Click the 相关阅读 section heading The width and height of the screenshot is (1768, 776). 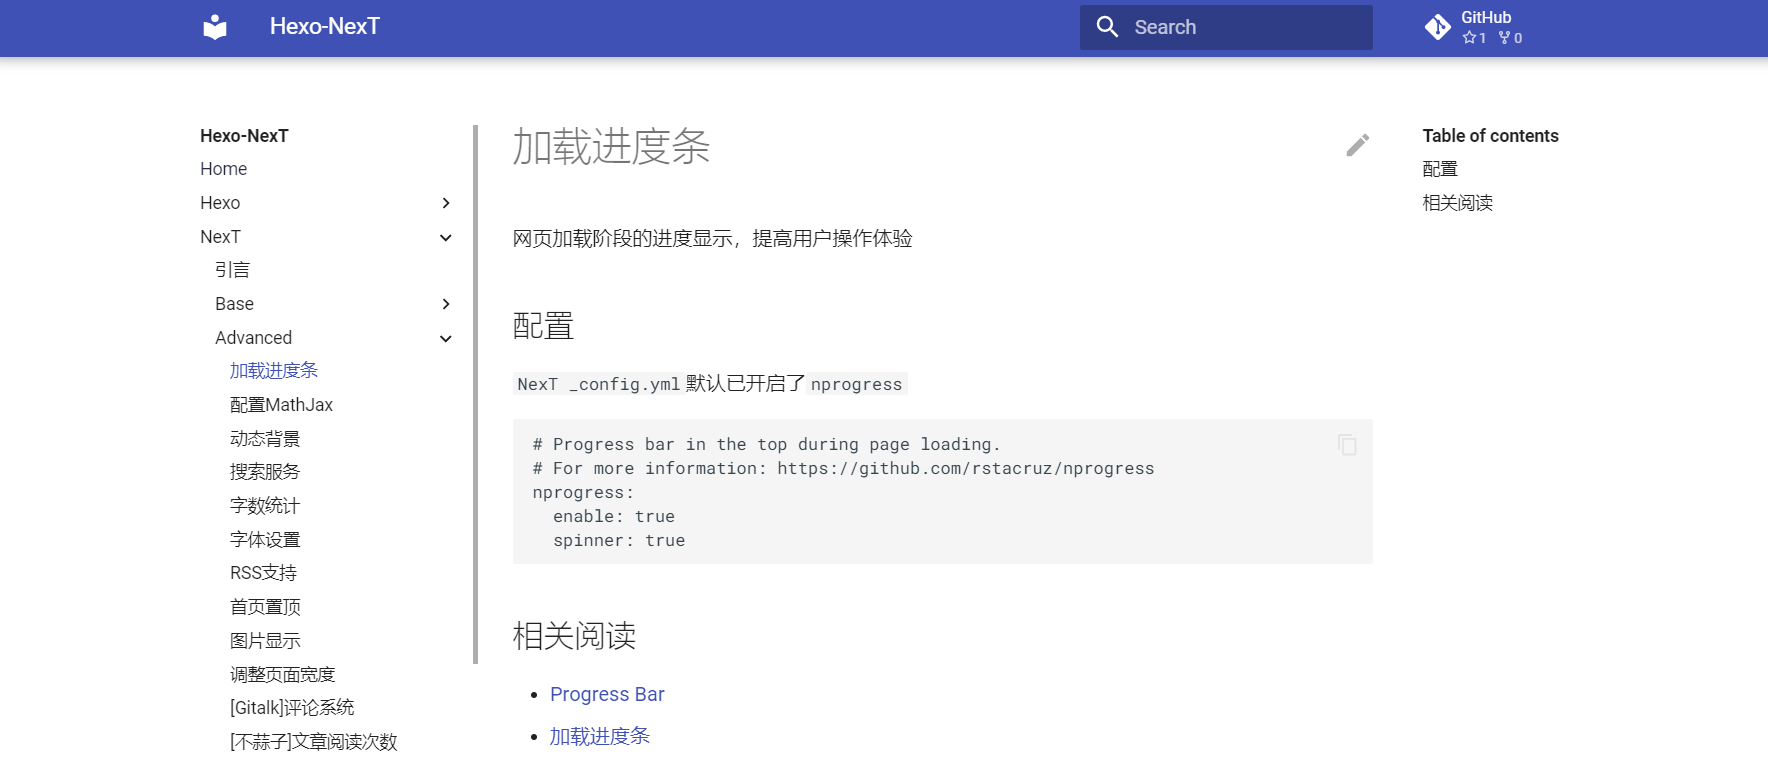[x=574, y=636]
